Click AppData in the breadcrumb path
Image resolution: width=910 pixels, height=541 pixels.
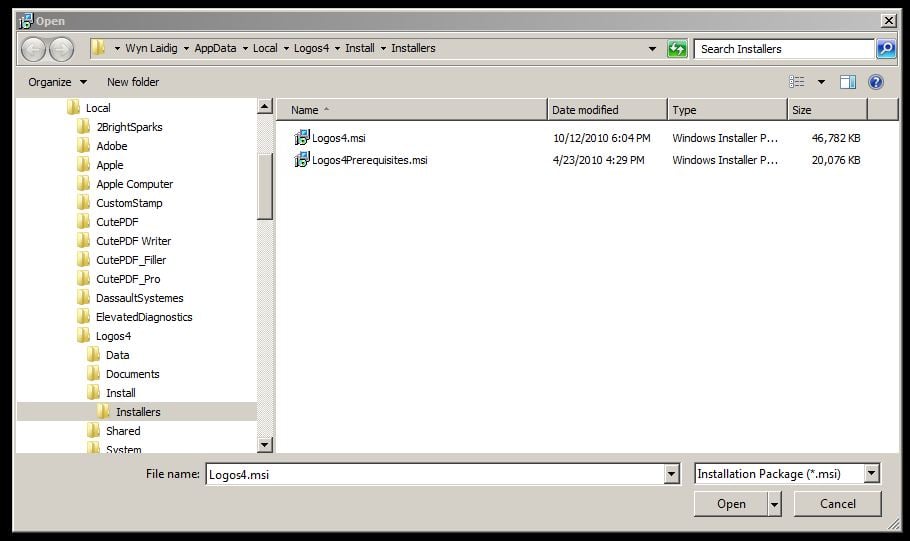[215, 48]
